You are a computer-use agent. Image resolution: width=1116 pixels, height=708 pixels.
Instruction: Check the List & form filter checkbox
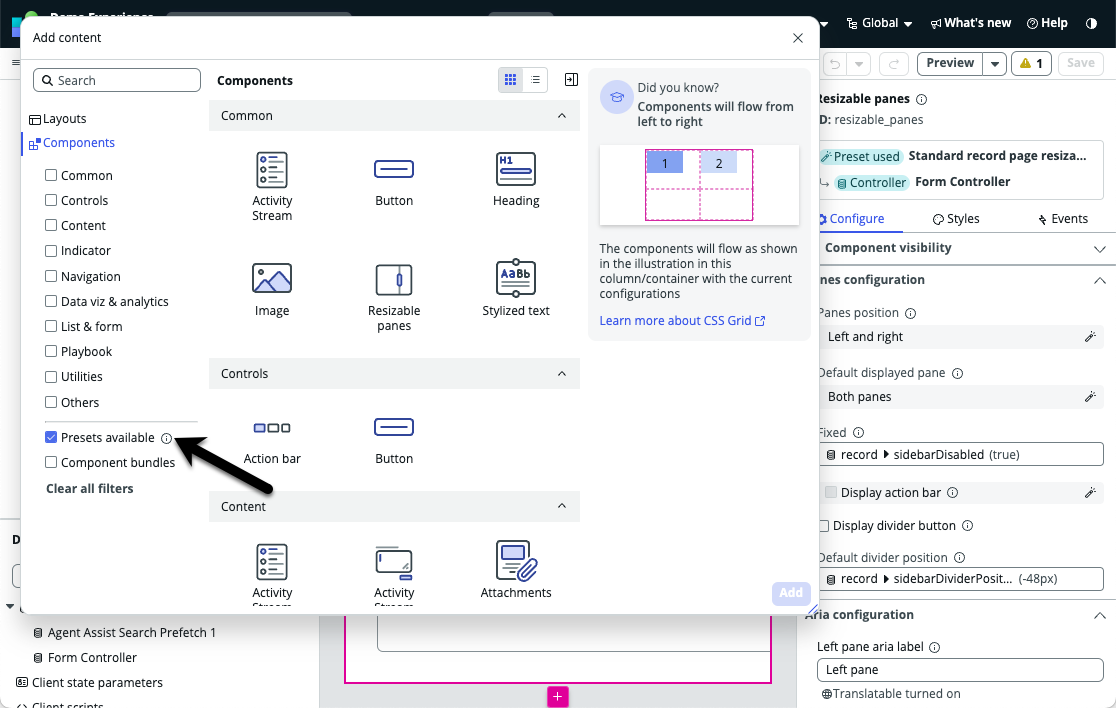click(x=51, y=326)
